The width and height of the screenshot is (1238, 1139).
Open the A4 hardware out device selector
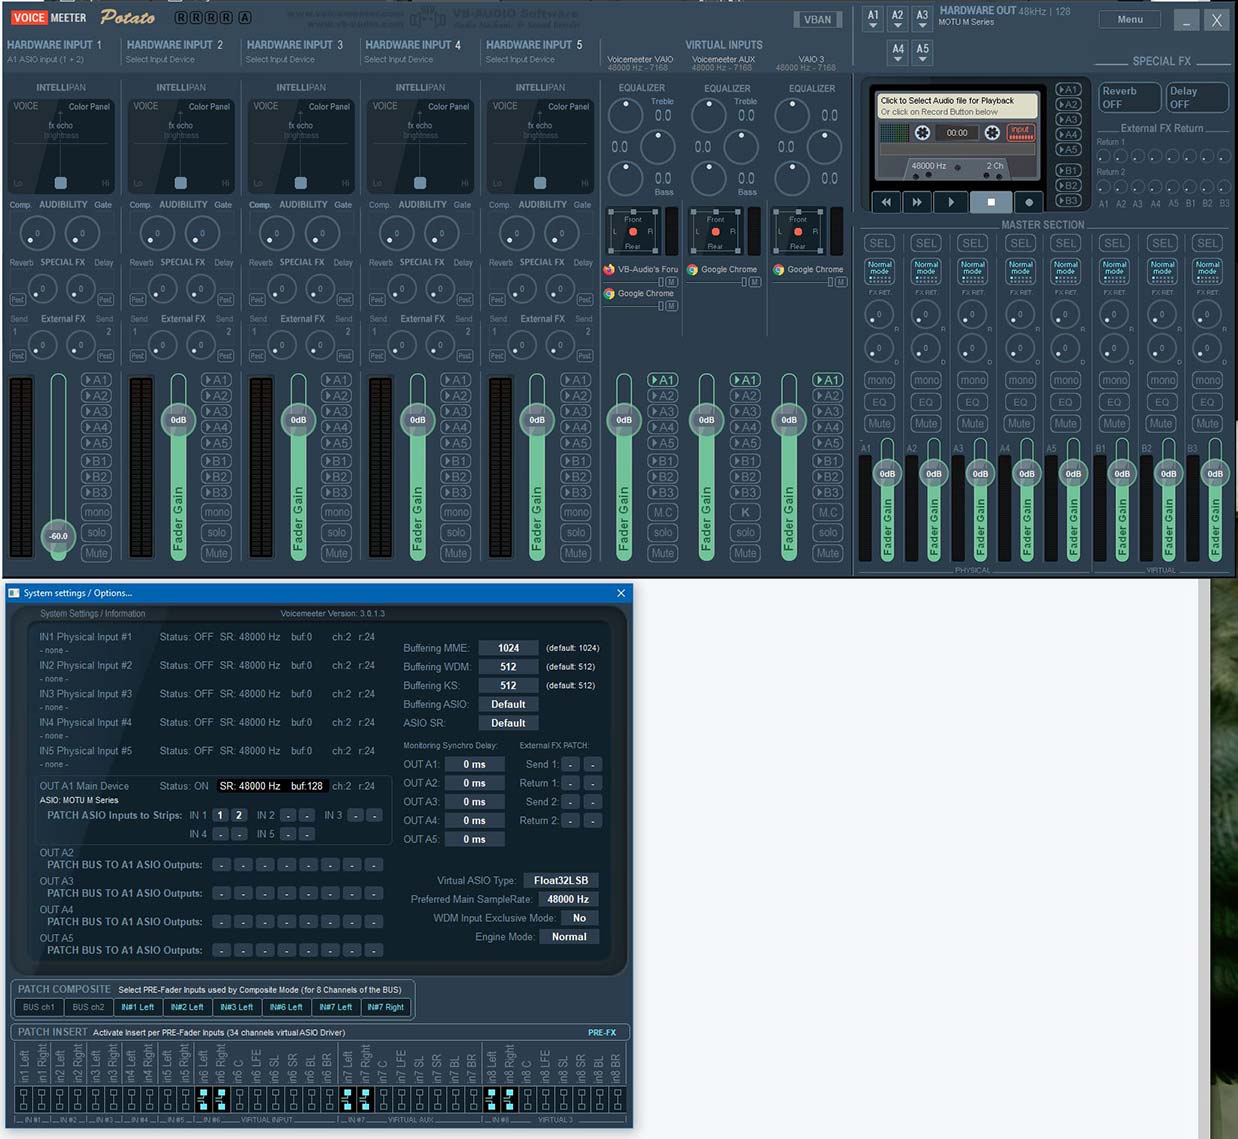[898, 52]
